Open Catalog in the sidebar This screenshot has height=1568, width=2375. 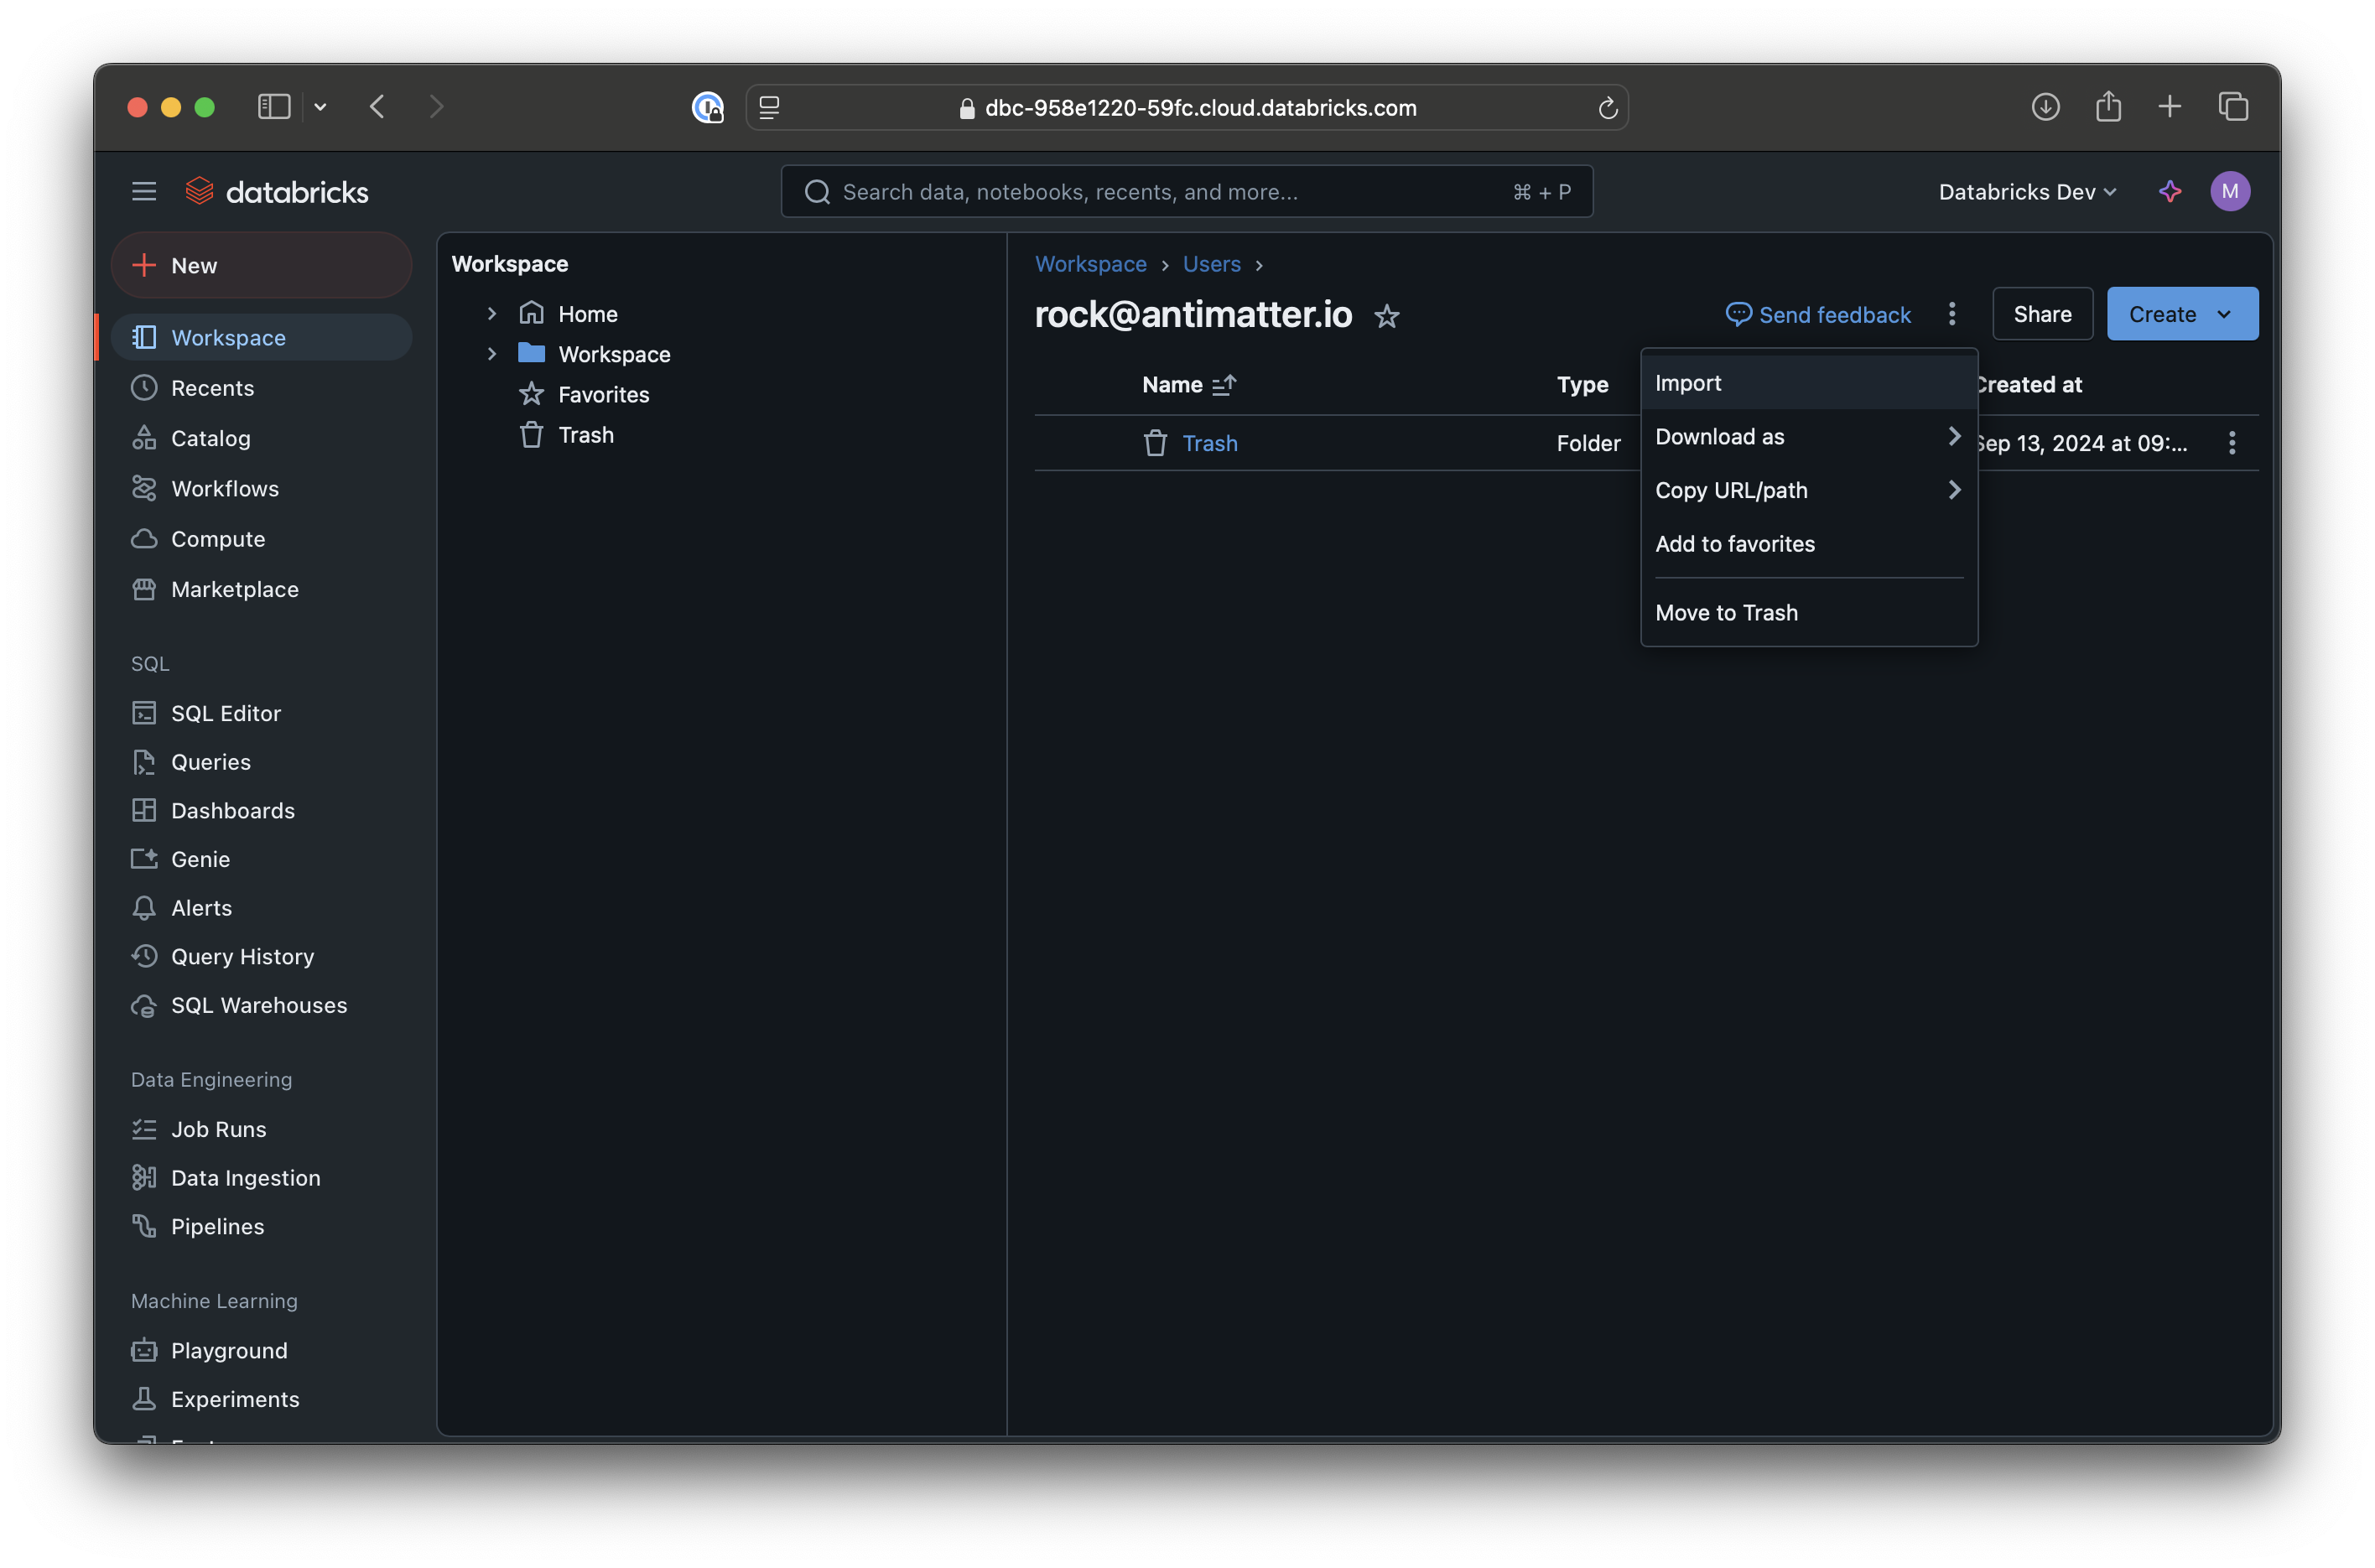[261, 438]
